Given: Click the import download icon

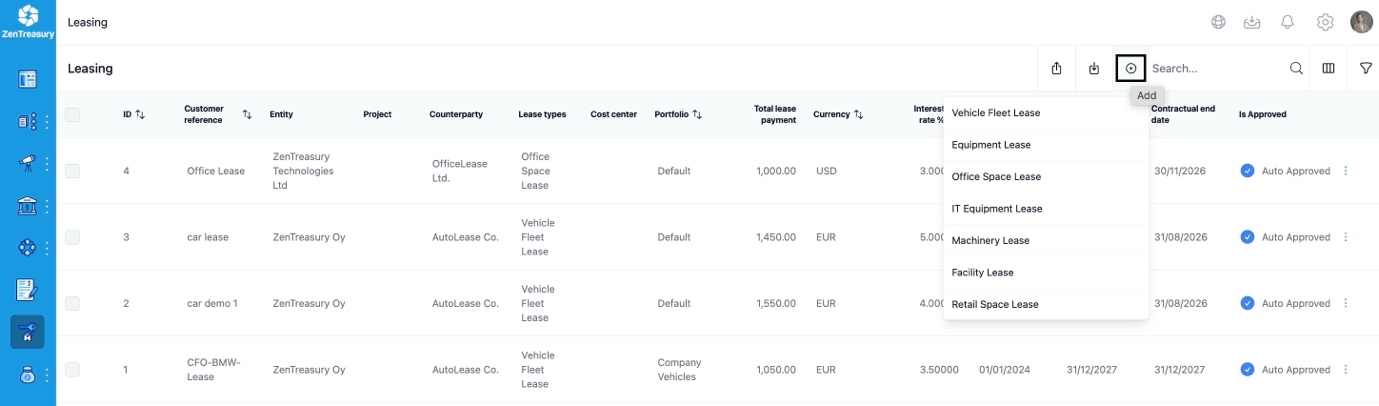Looking at the screenshot, I should [x=1094, y=68].
